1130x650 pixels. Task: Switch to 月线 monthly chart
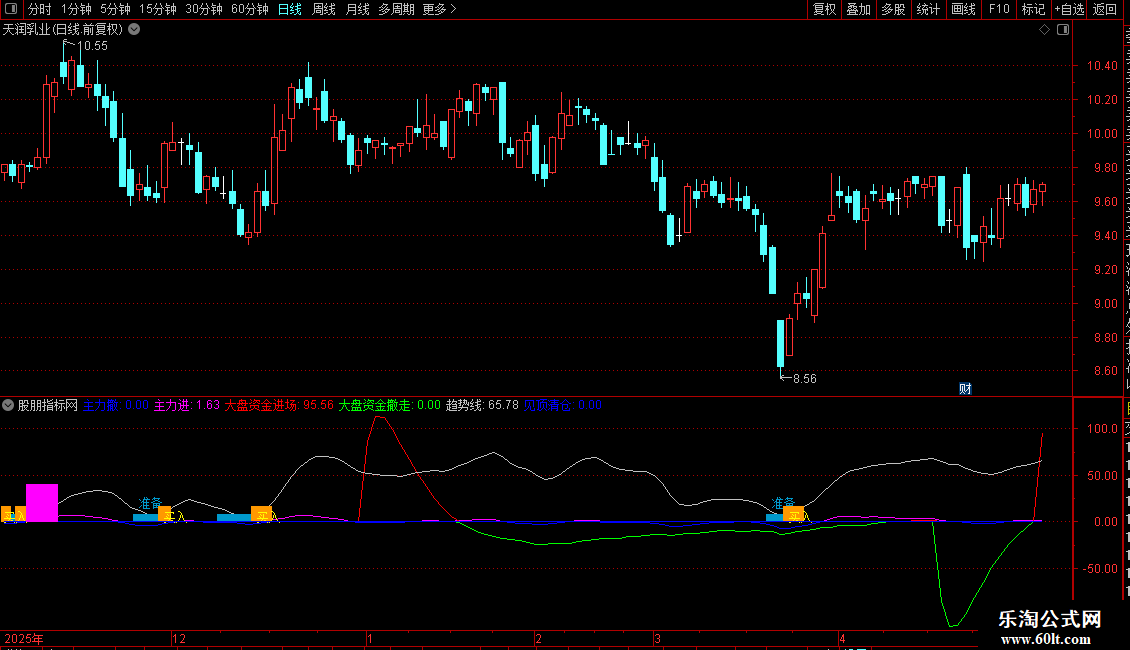[x=357, y=9]
